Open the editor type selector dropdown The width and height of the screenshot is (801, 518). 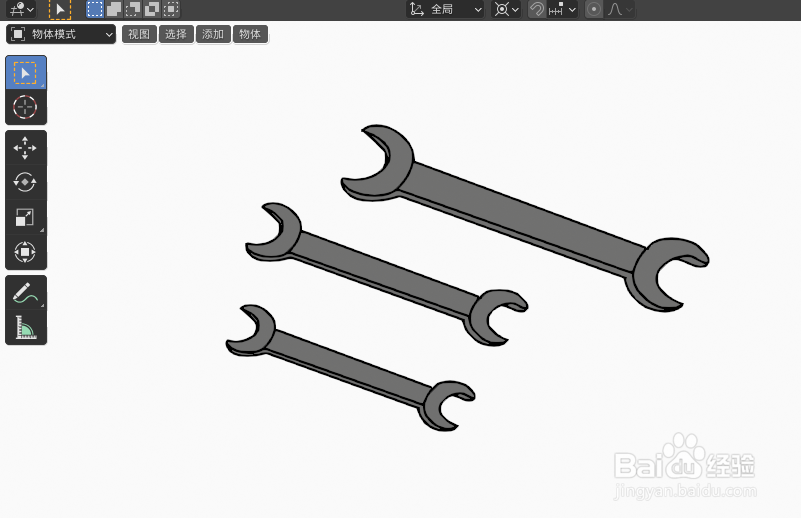(x=22, y=9)
